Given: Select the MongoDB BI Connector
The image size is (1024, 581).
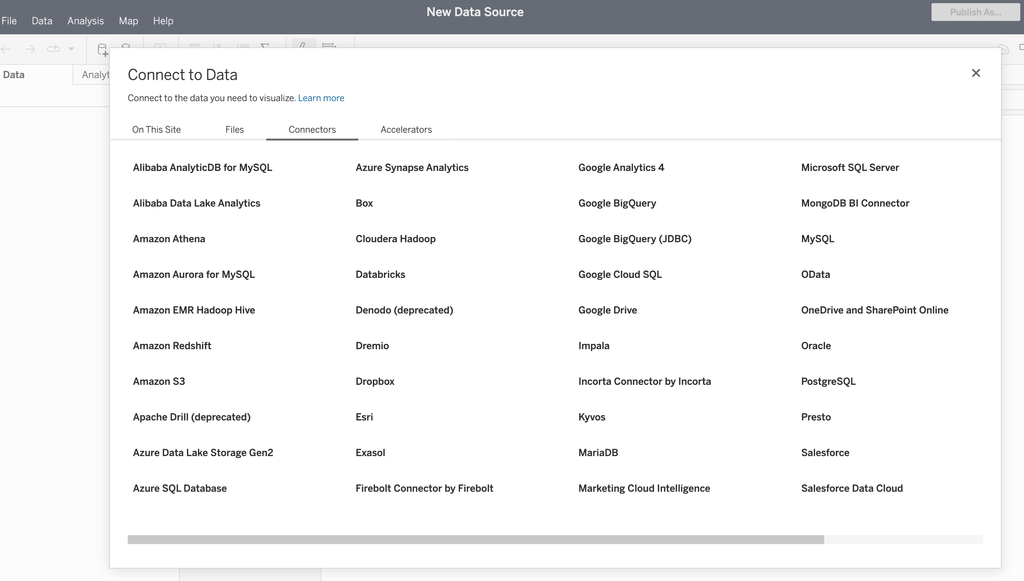Looking at the screenshot, I should click(x=855, y=203).
